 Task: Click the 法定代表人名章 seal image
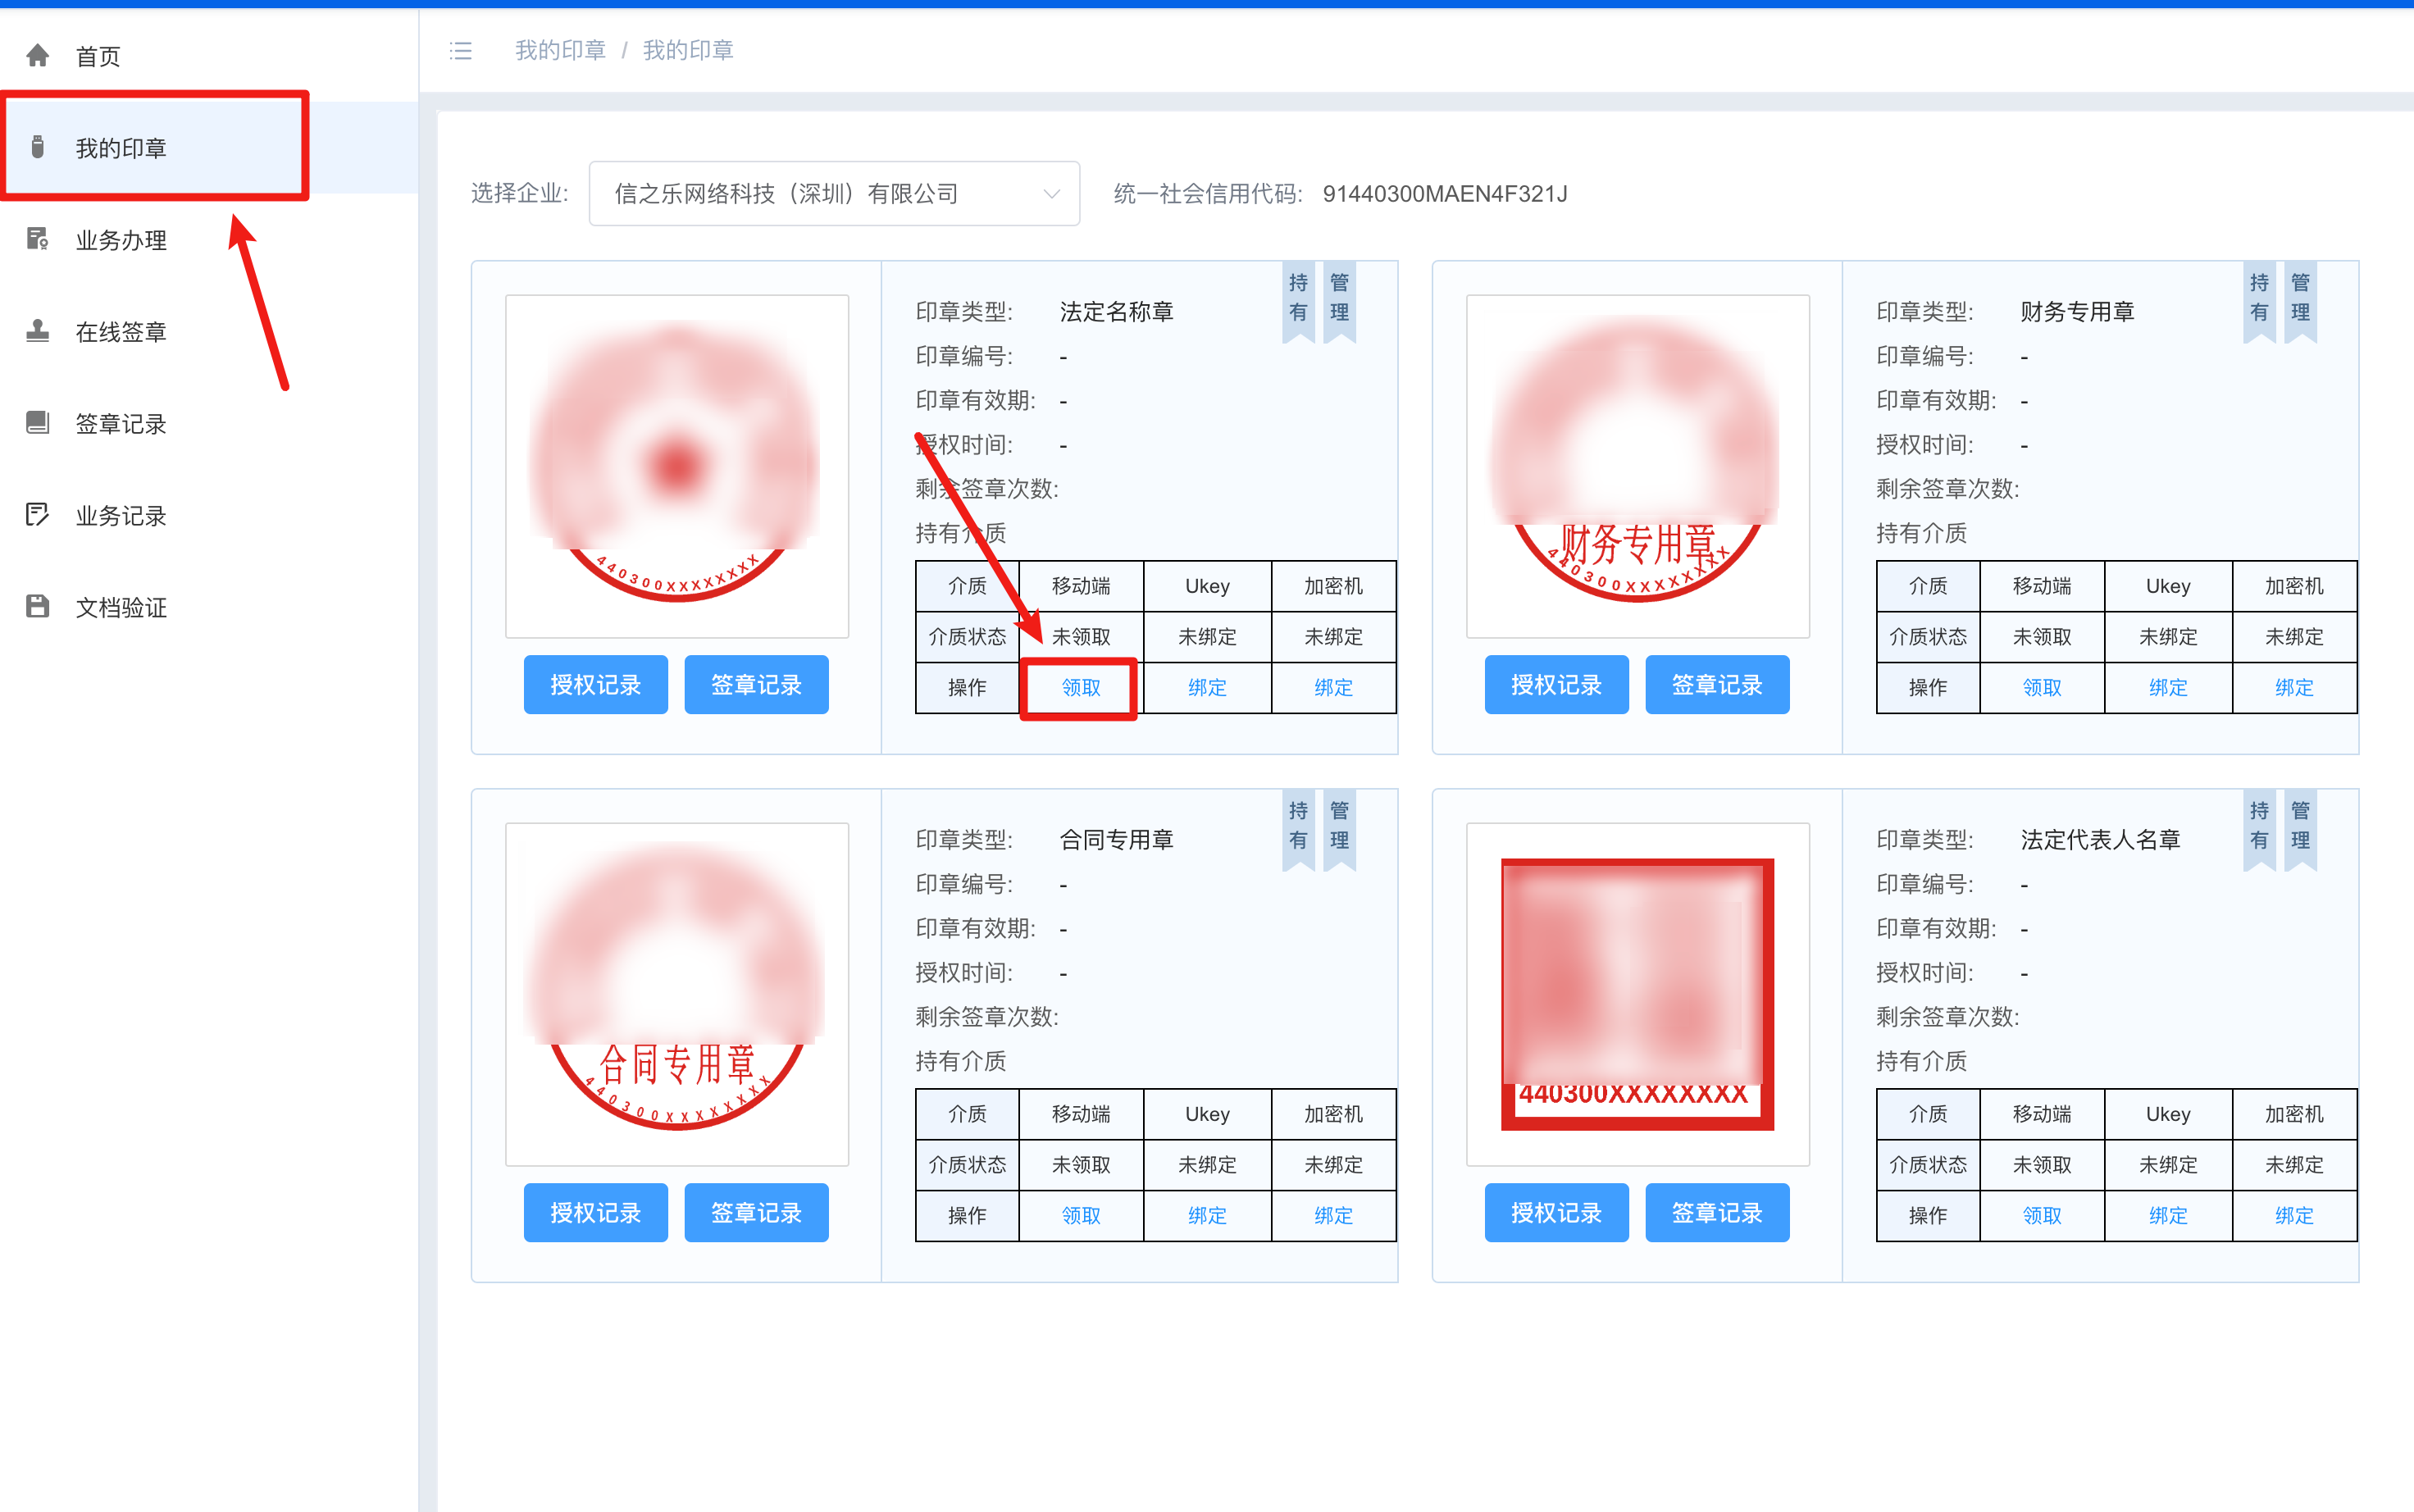[1637, 994]
